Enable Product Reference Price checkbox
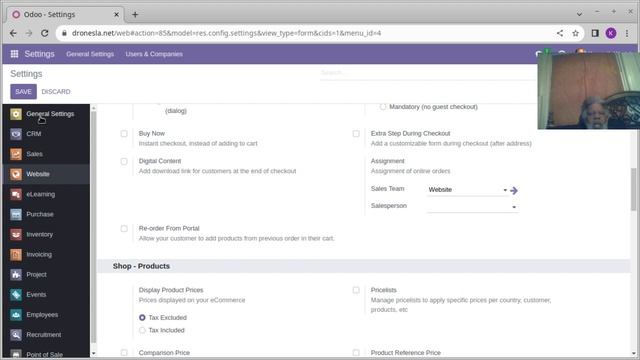 356,353
